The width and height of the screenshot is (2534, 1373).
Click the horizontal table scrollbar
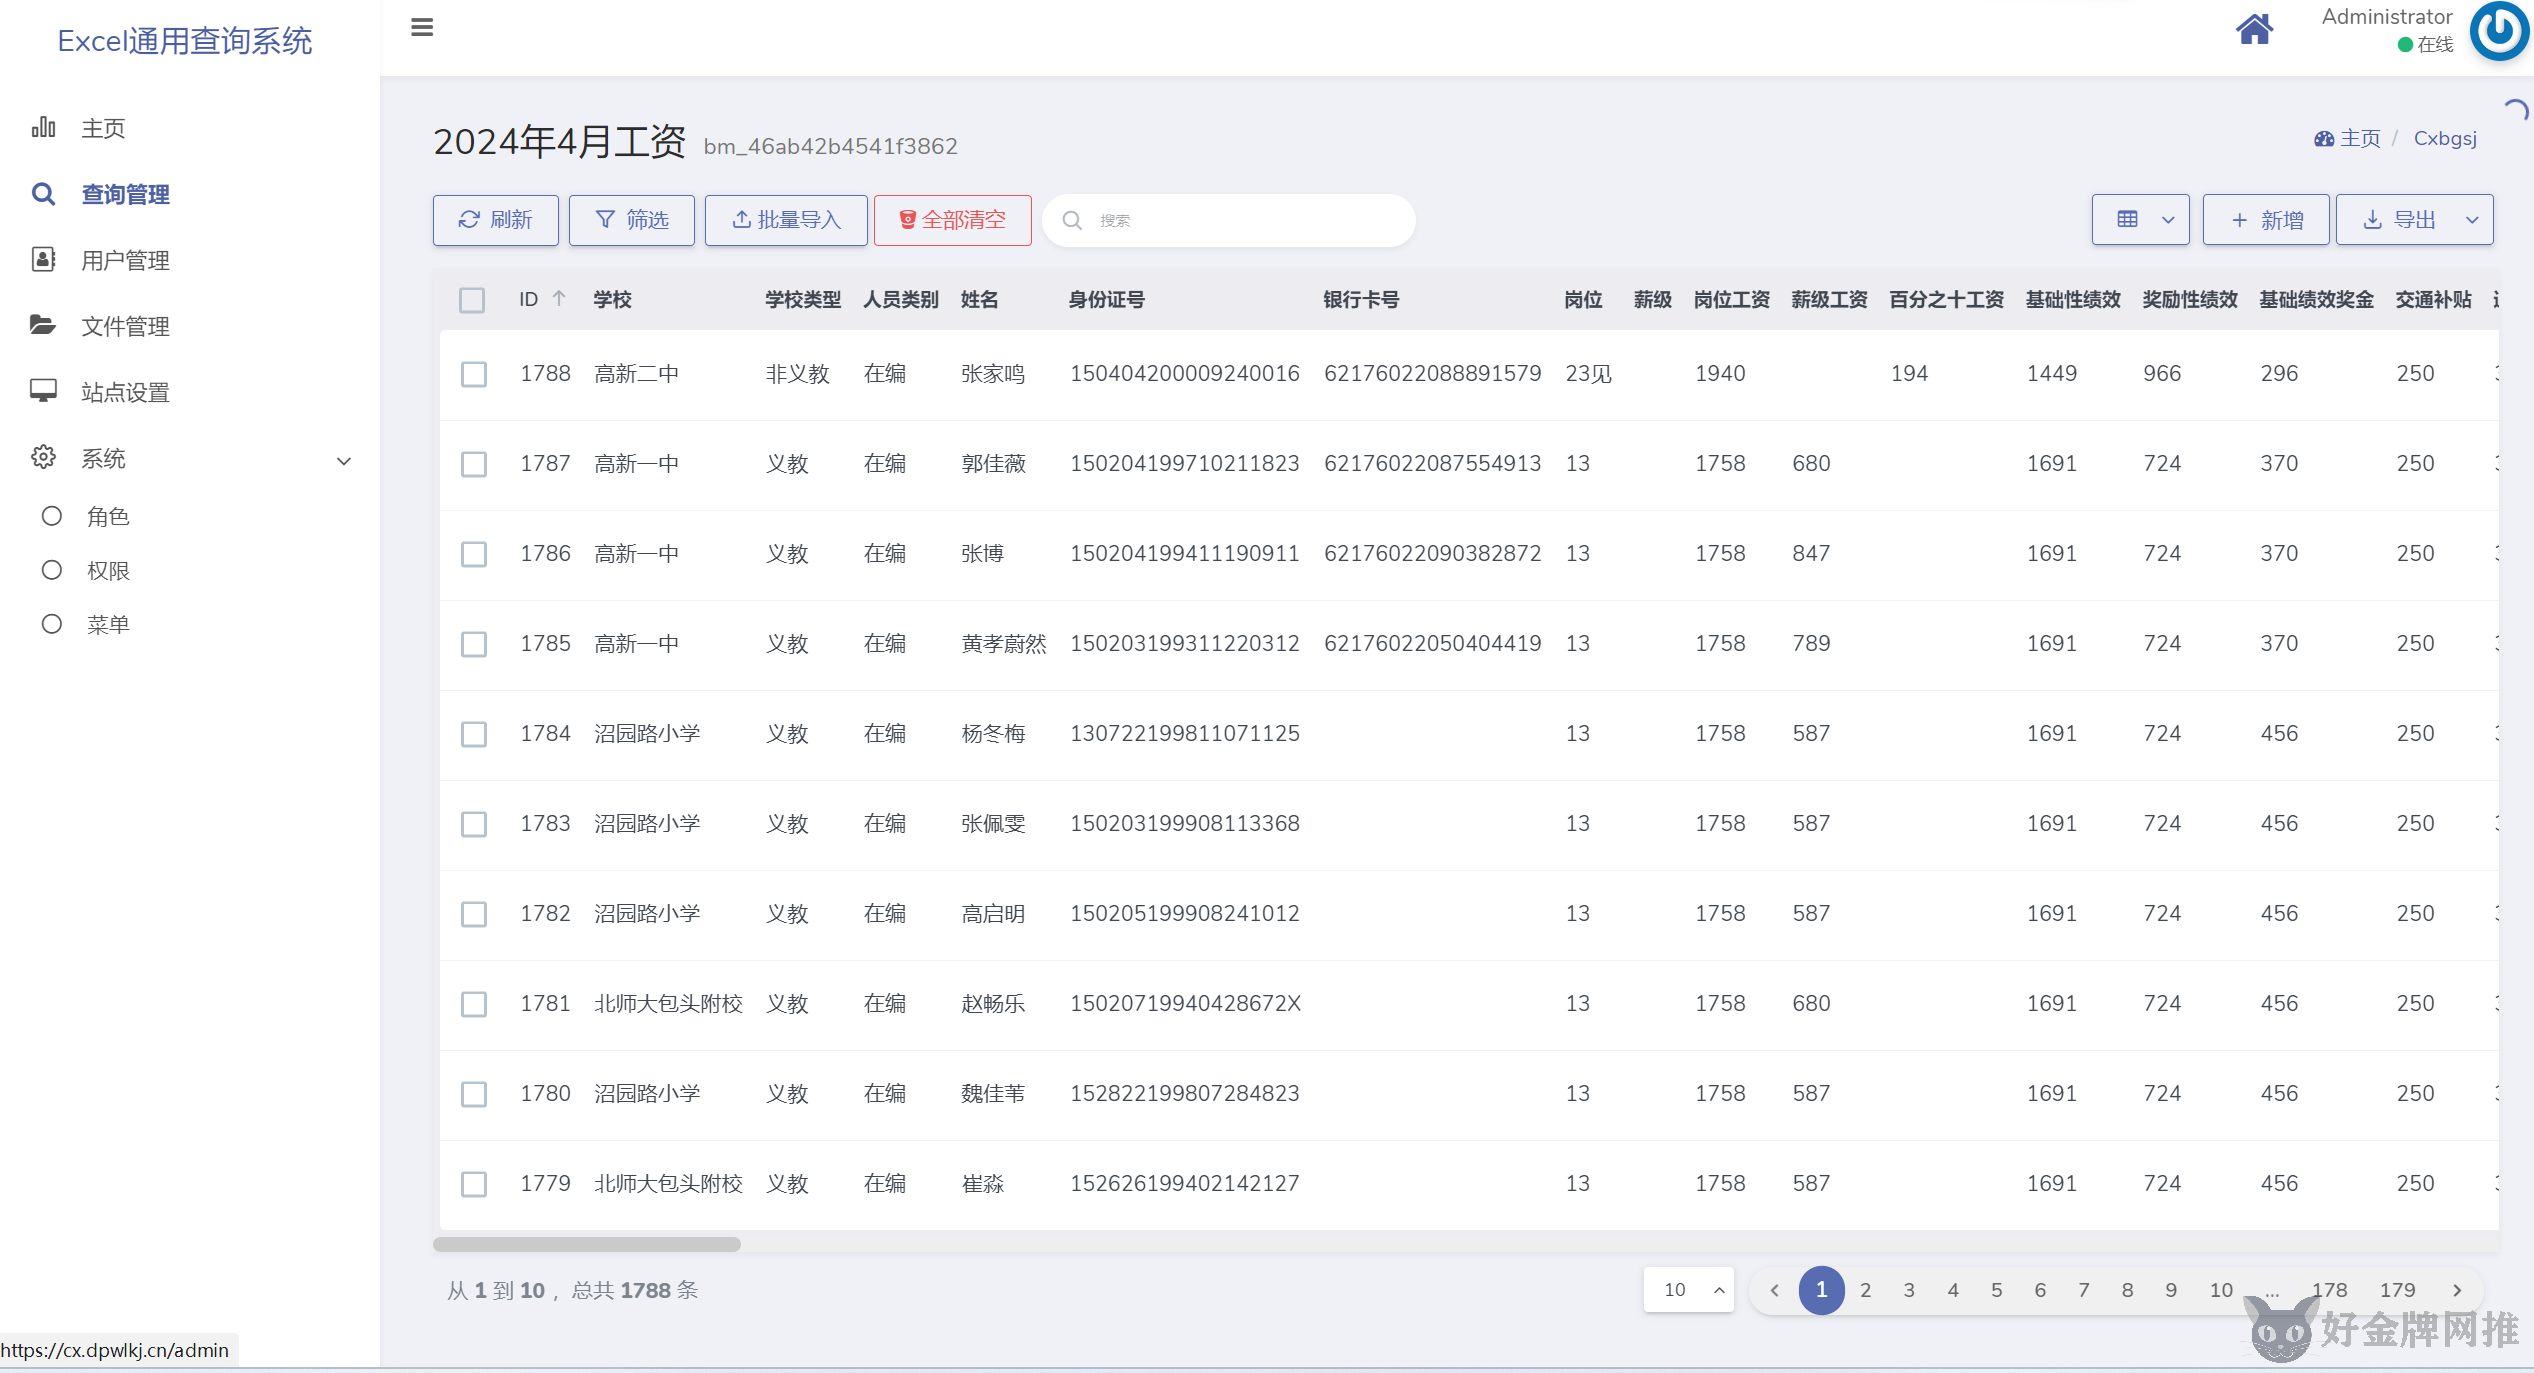(587, 1244)
